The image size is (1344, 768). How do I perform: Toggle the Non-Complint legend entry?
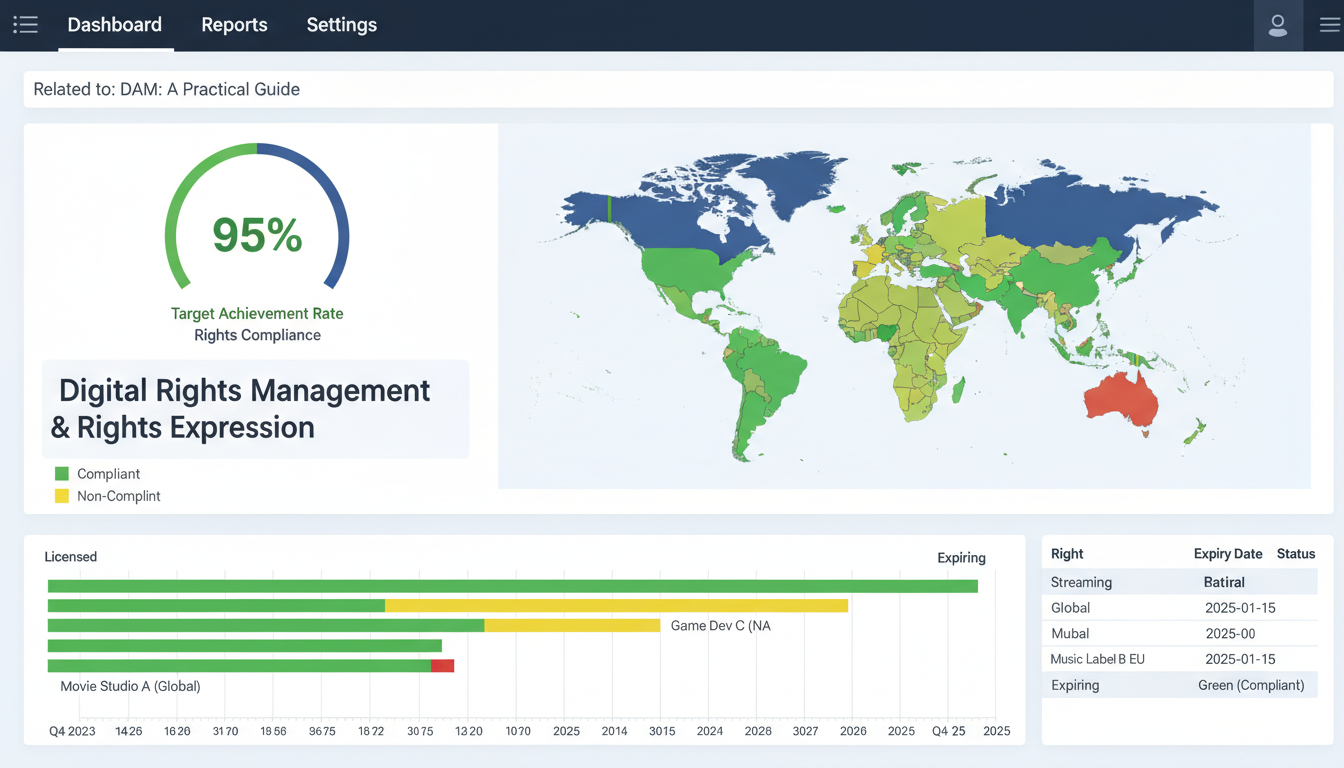click(x=119, y=495)
